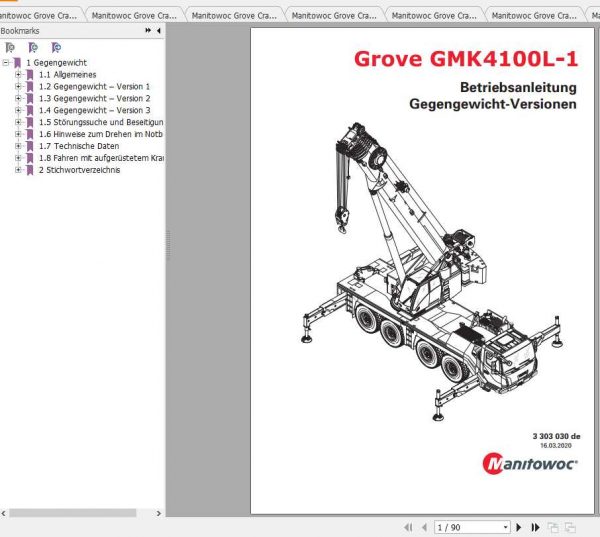Click the Grove GMK4100L-1 title on page

click(466, 59)
